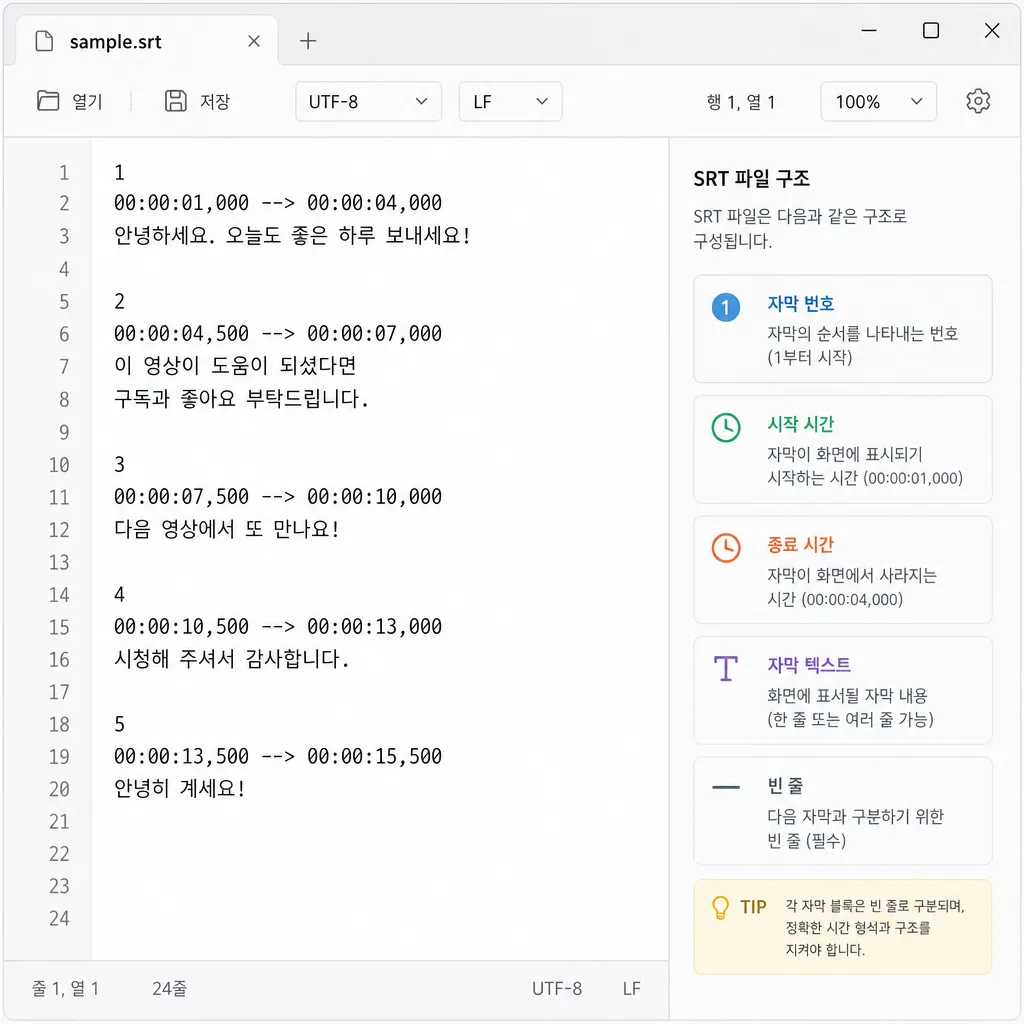Open the LF line ending dropdown
The image size is (1024, 1024).
[510, 101]
